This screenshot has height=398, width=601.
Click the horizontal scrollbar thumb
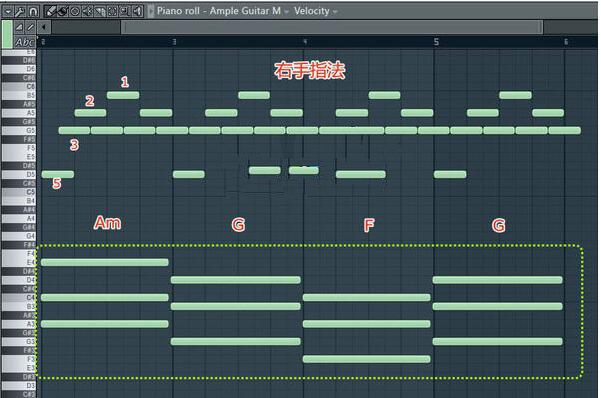[332, 27]
